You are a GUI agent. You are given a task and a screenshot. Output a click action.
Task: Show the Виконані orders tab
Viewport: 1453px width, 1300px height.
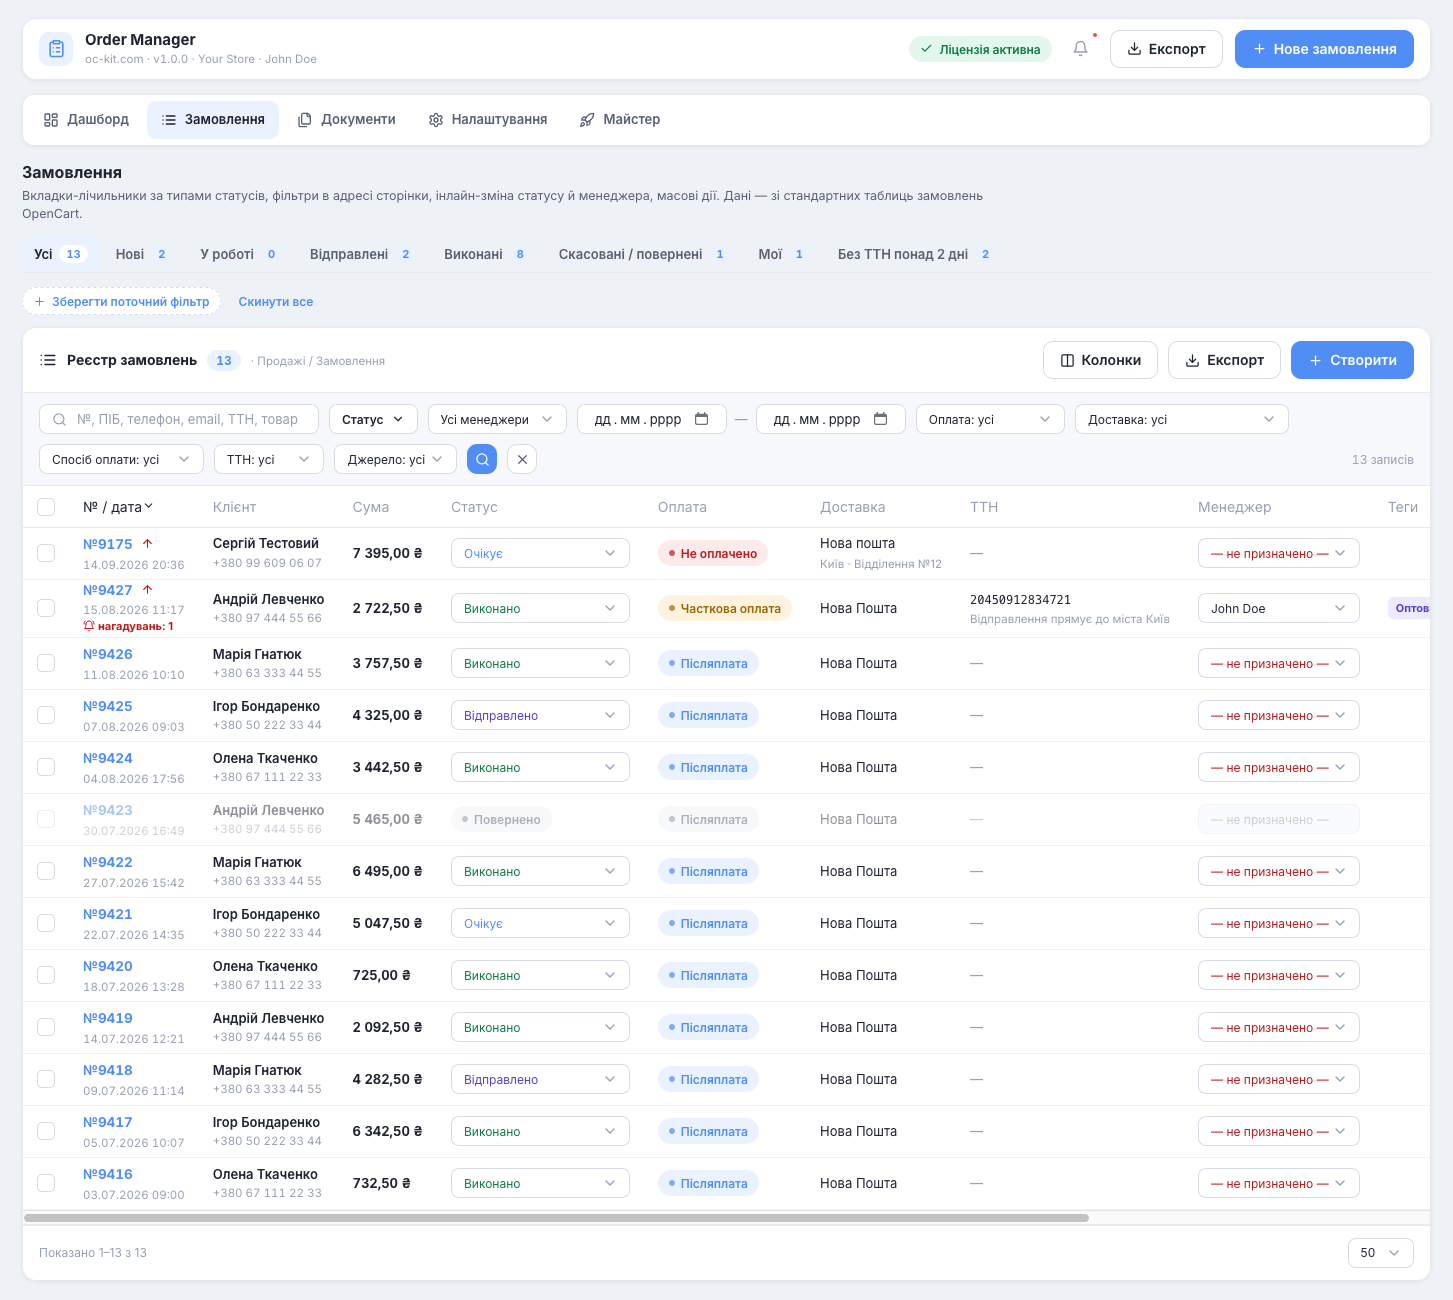tap(485, 254)
